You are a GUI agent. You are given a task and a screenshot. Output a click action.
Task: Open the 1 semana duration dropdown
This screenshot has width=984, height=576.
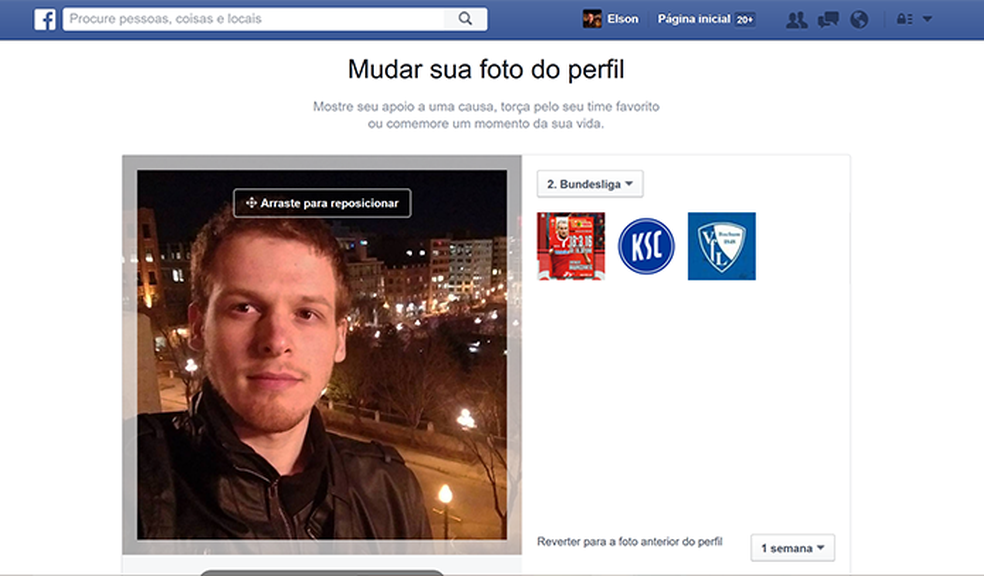tap(792, 547)
